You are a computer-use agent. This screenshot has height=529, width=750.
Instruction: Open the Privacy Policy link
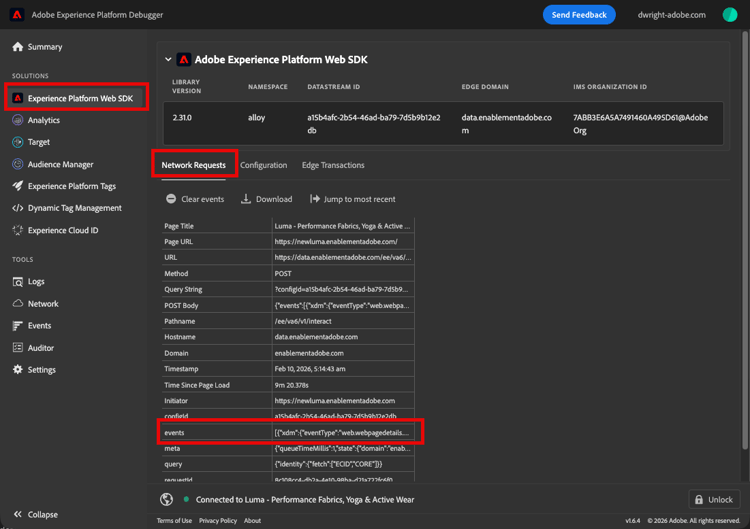[x=218, y=520]
